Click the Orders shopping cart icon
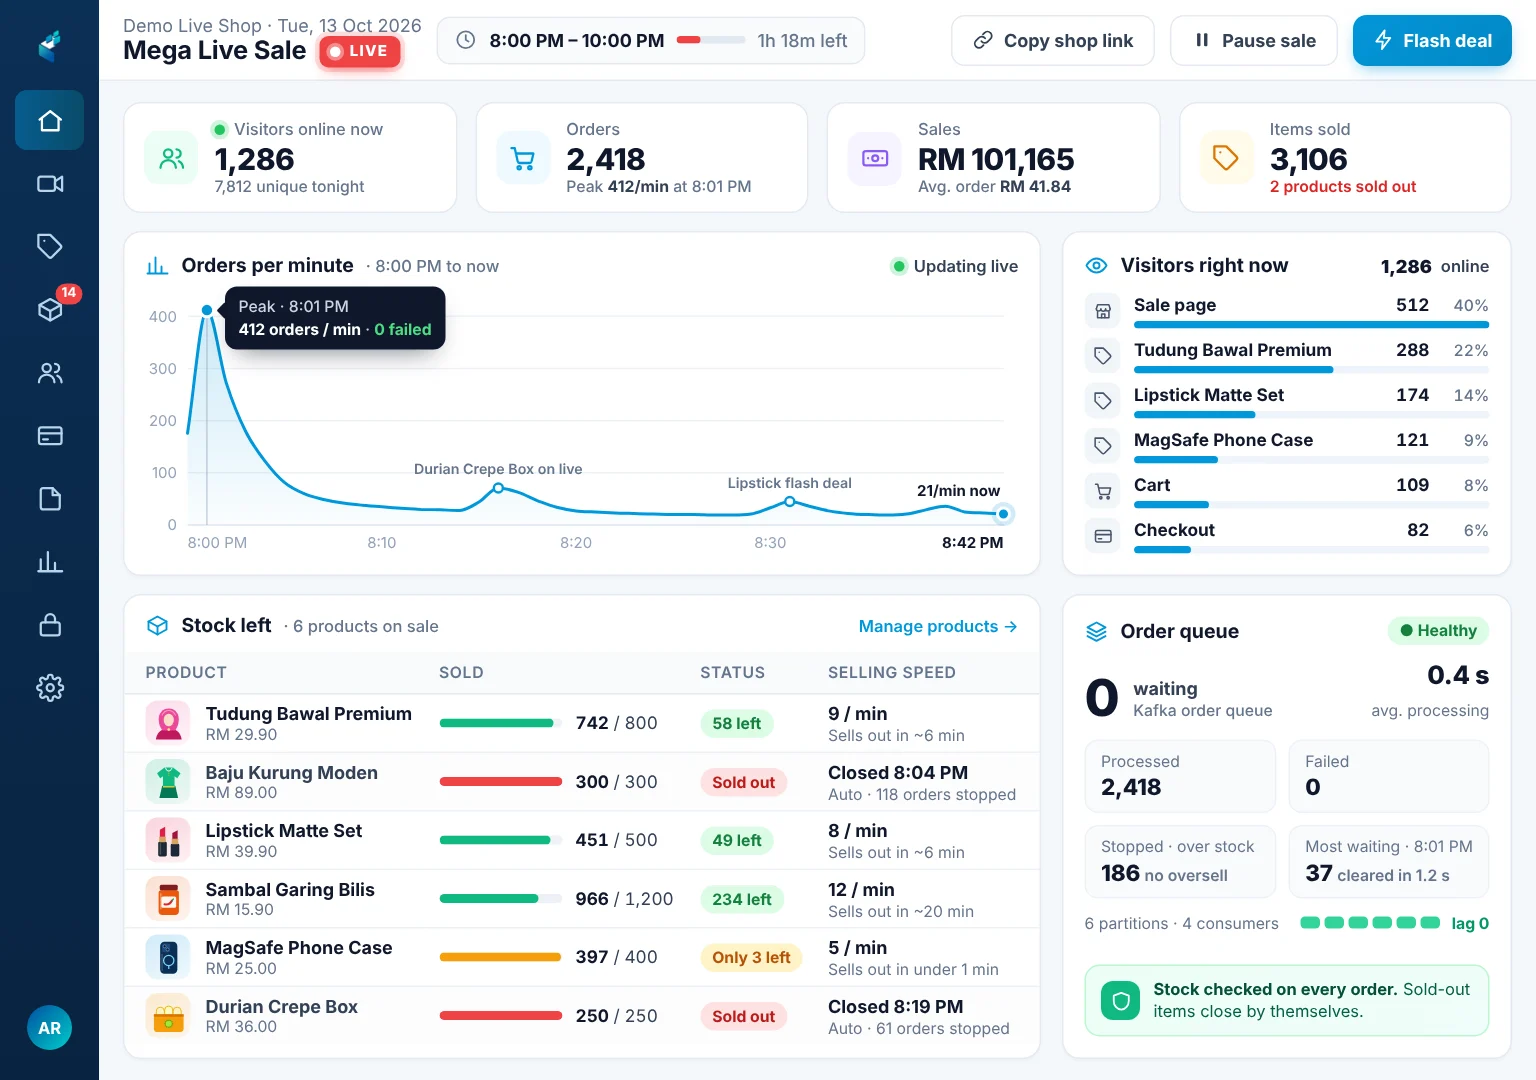The image size is (1536, 1080). pos(523,158)
